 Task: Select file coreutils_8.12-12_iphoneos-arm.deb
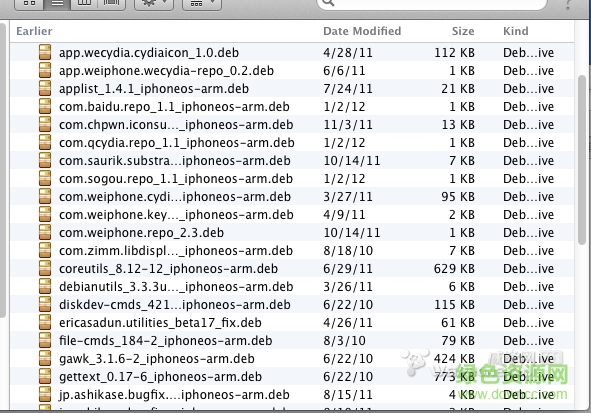(x=168, y=269)
